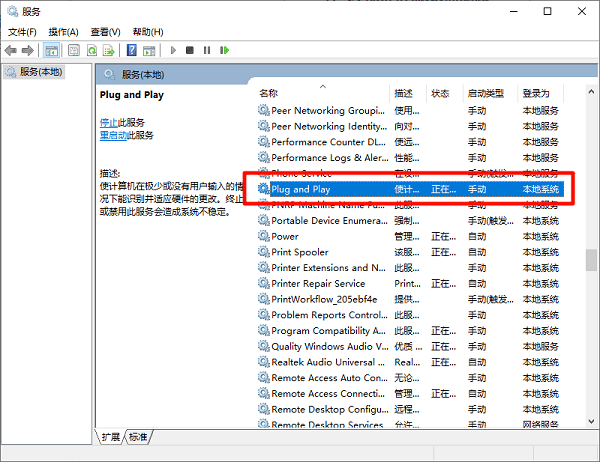The image size is (600, 462).
Task: Click the Pause Service icon
Action: click(207, 50)
